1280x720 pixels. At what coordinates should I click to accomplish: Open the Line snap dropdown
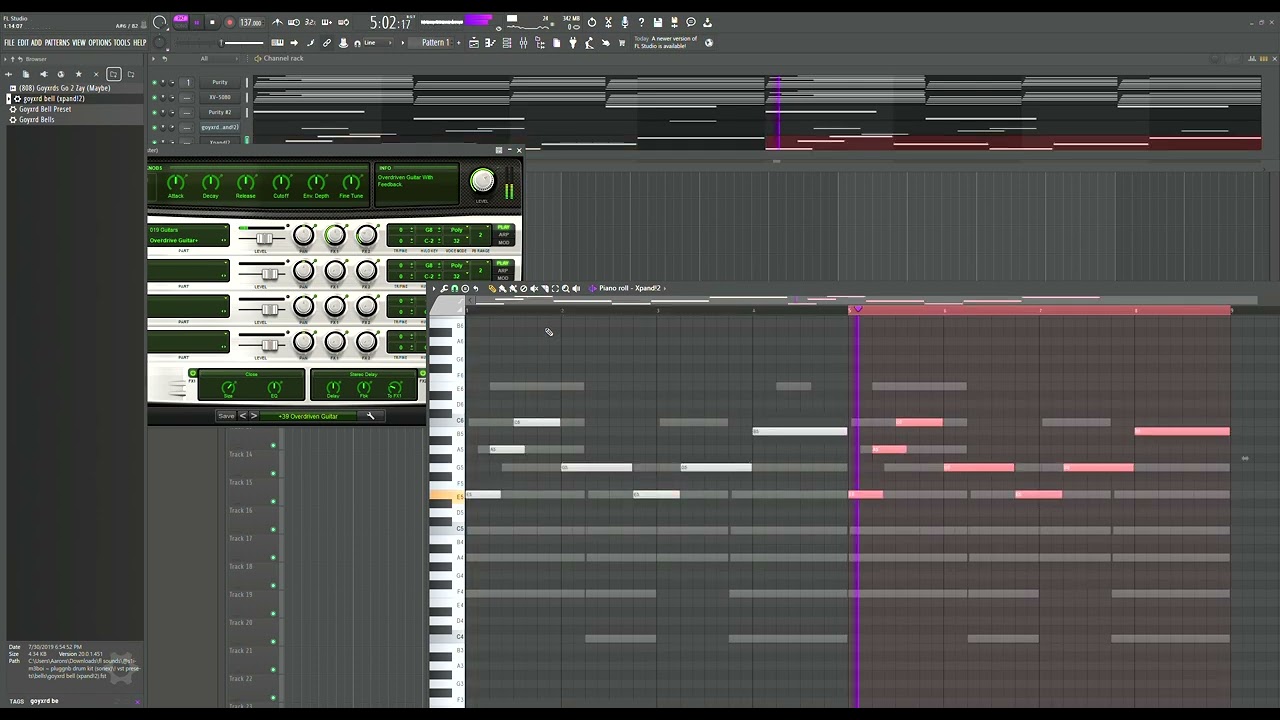point(378,43)
